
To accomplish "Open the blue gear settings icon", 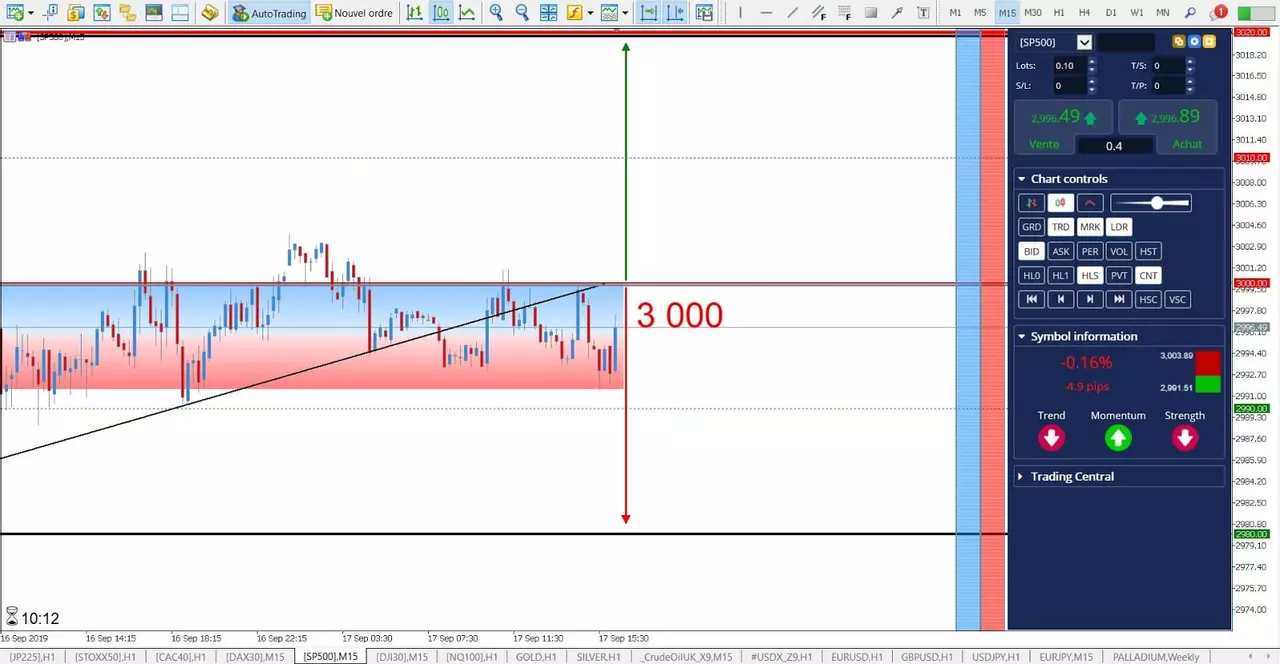I will click(1194, 42).
